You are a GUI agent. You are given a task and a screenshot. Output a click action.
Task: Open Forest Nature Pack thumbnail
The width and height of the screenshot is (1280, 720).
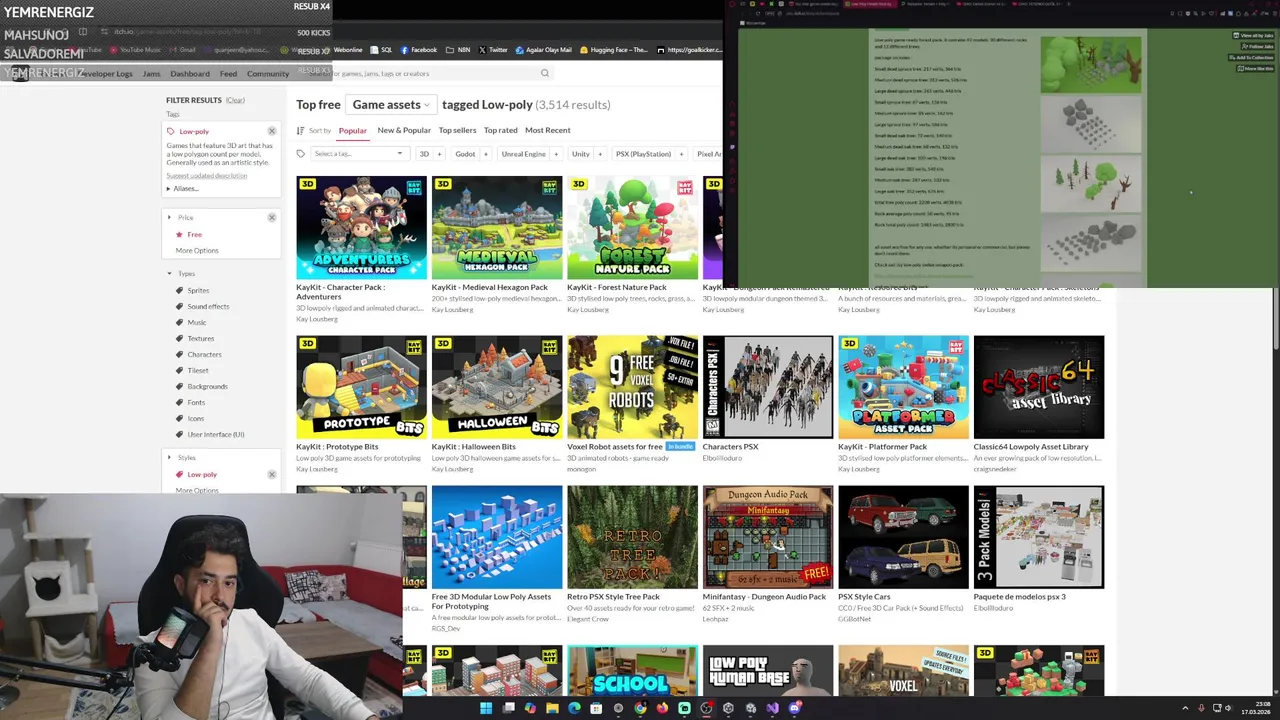tap(632, 228)
